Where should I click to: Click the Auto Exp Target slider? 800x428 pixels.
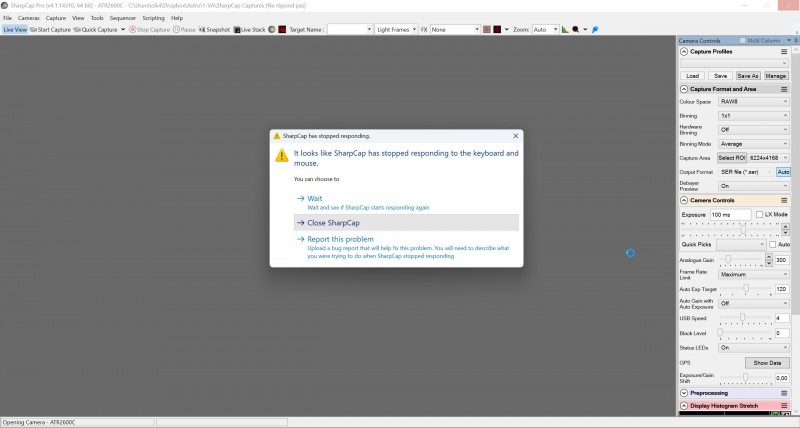pos(745,289)
